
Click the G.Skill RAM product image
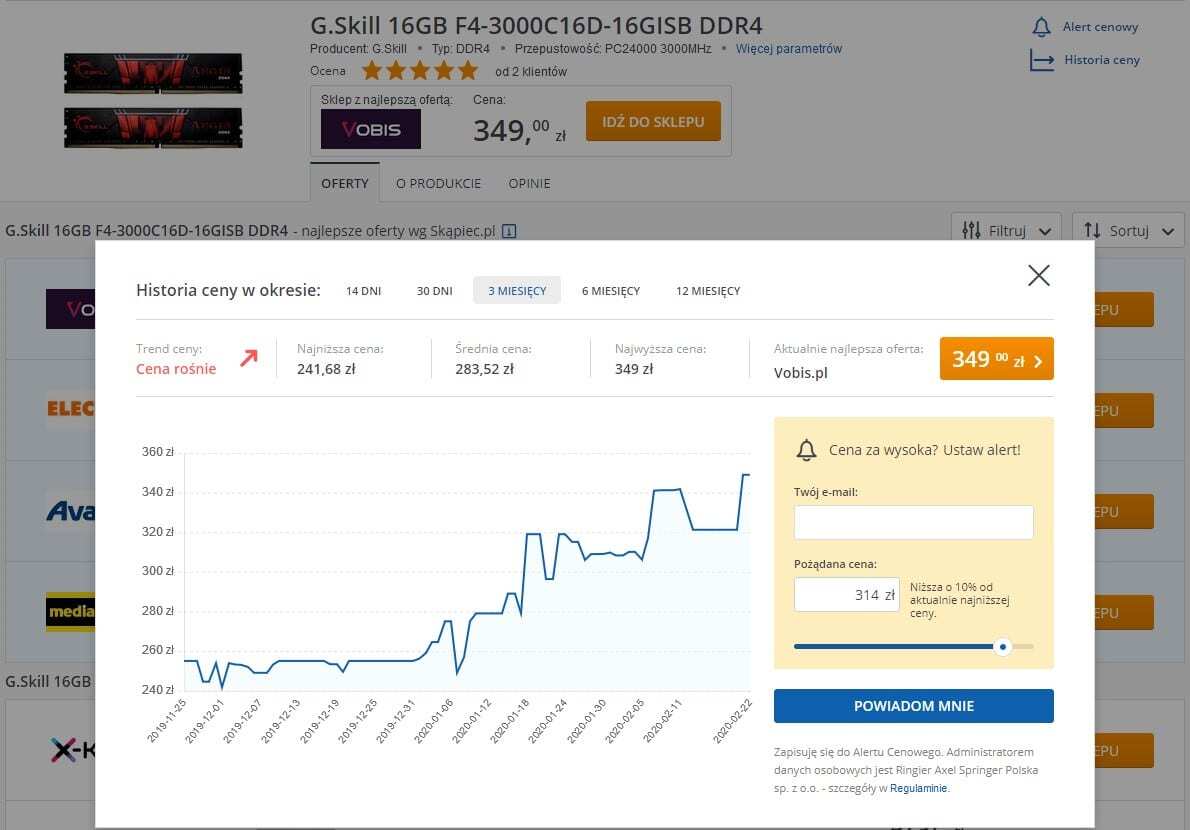point(153,98)
